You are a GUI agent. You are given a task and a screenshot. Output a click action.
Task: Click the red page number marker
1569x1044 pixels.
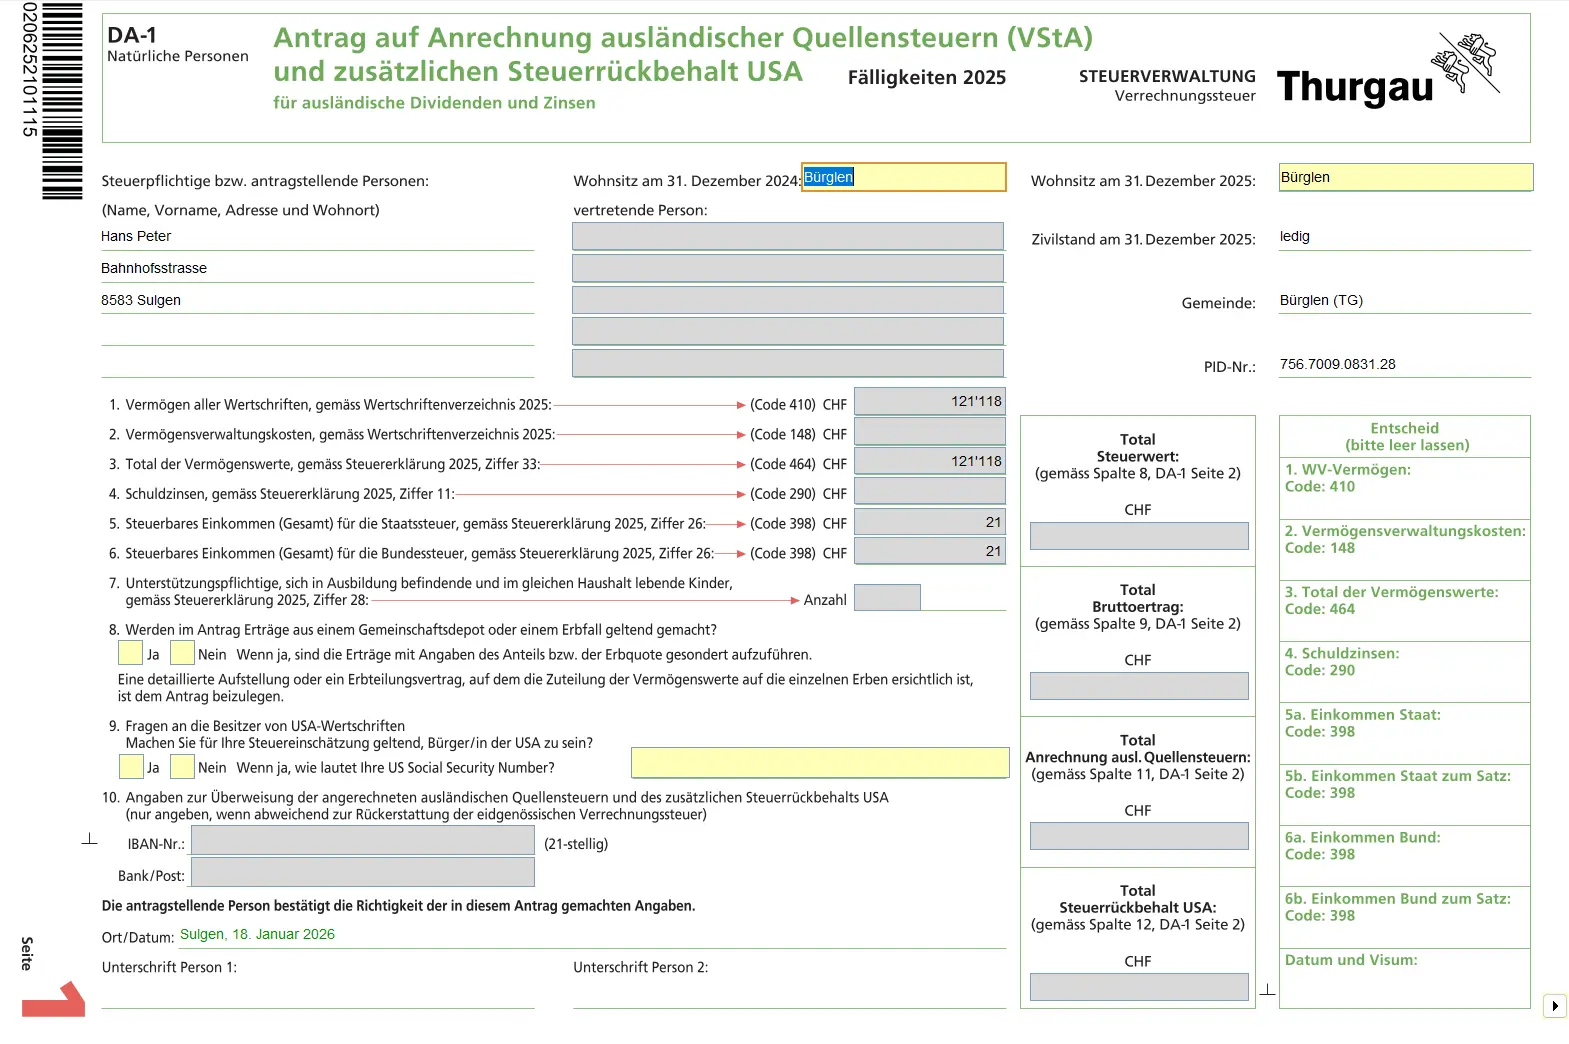[x=54, y=1000]
